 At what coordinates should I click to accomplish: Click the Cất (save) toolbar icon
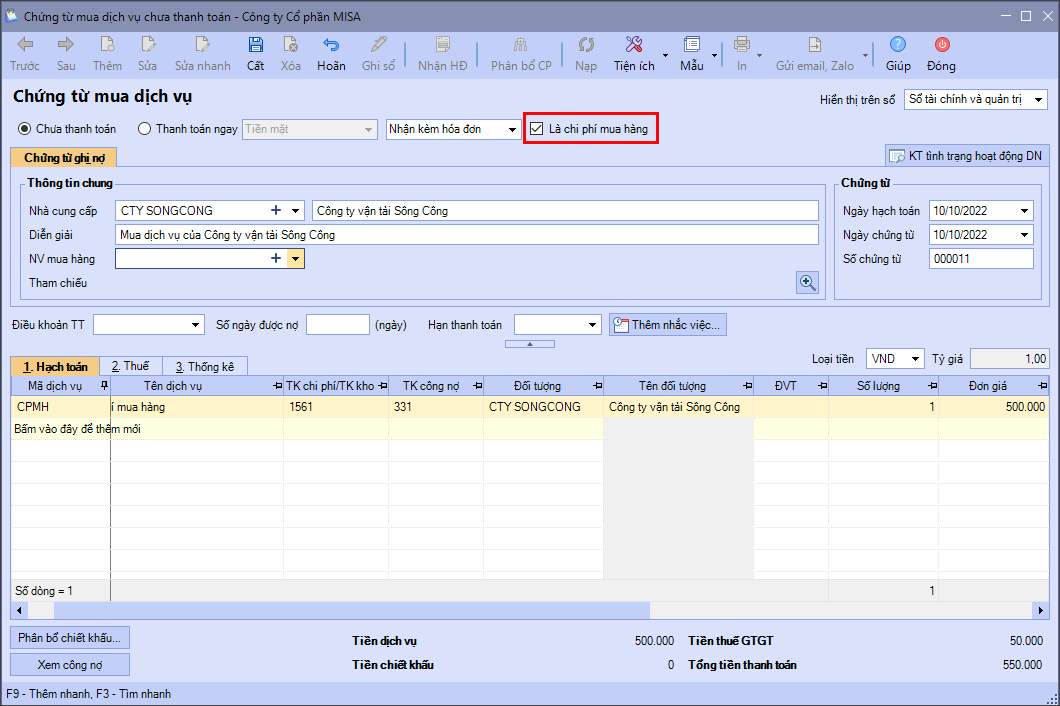tap(256, 45)
